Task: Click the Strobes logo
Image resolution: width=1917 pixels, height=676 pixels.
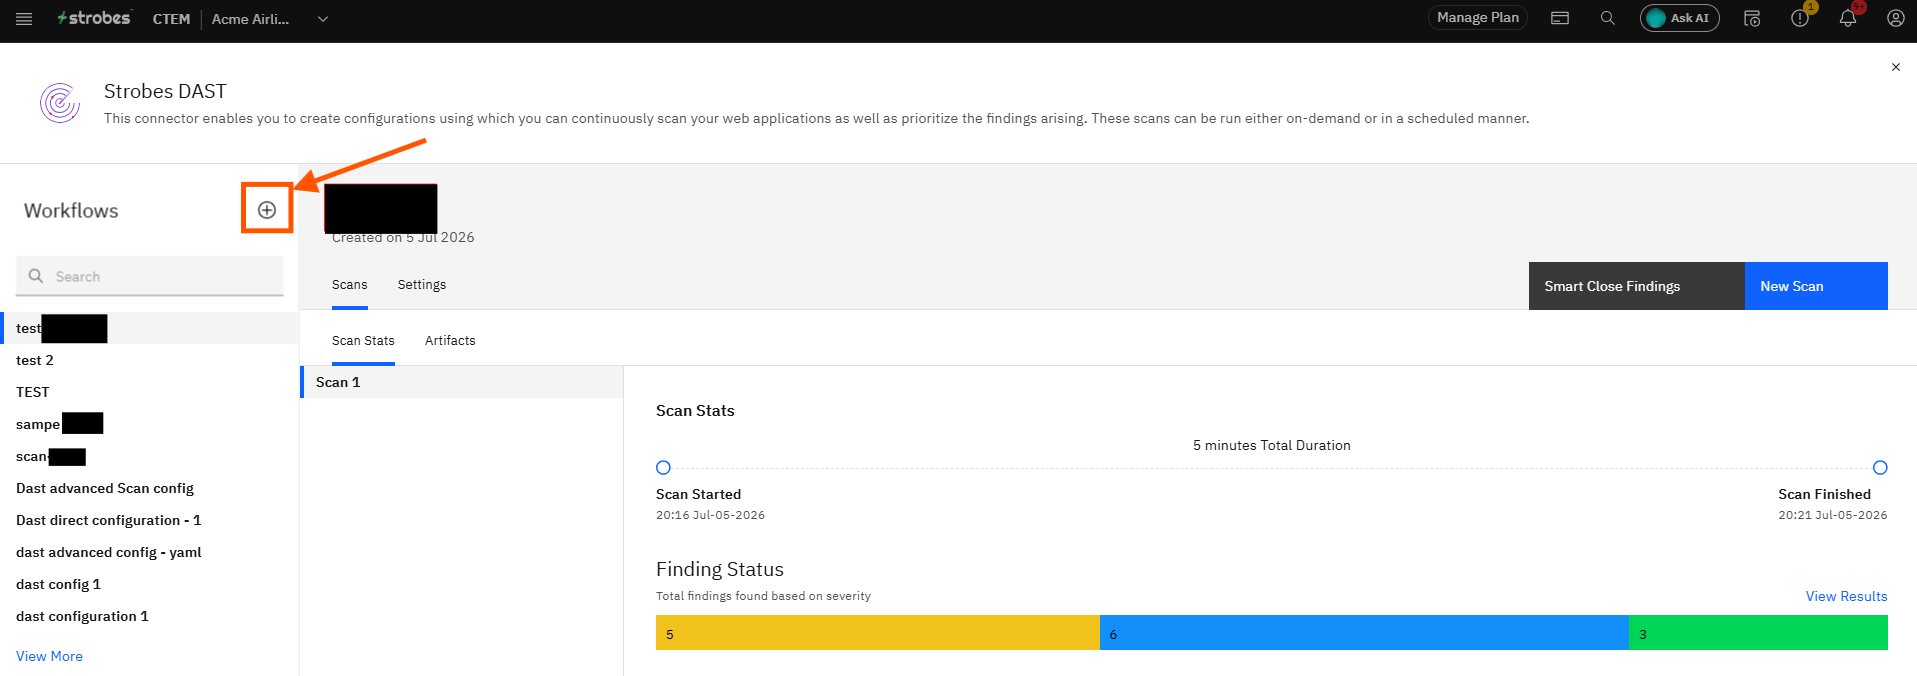Action: coord(94,18)
